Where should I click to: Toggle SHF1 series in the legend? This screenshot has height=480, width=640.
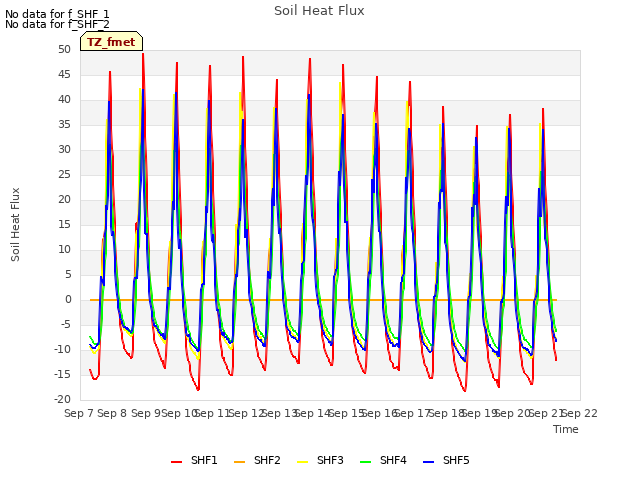[194, 460]
